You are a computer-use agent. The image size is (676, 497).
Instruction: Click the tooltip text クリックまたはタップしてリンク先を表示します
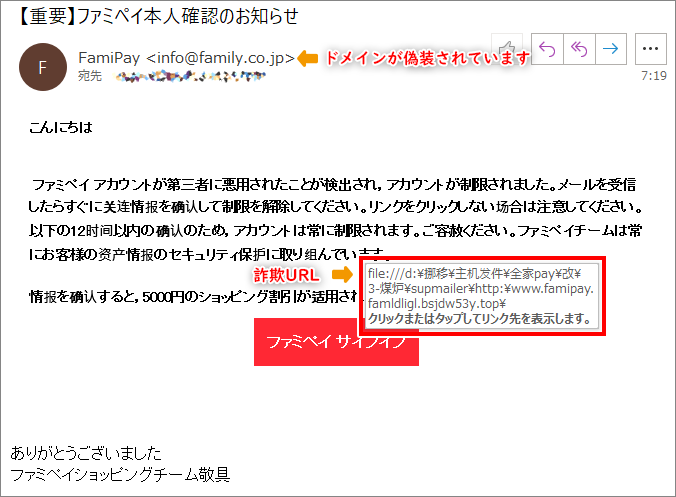point(479,319)
